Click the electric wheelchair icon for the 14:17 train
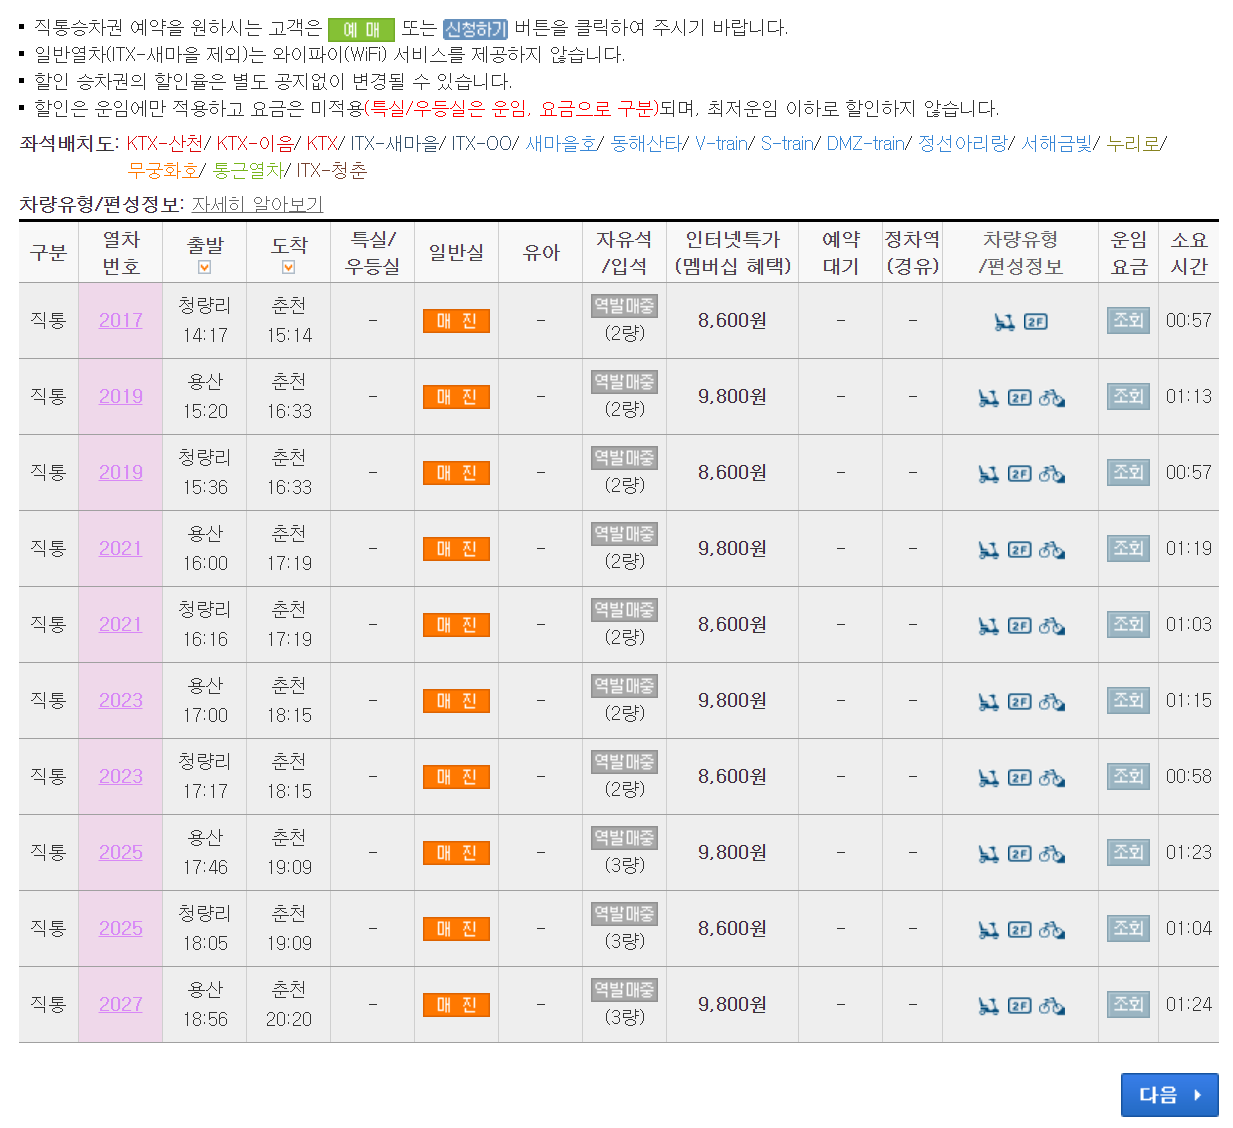 point(1004,322)
